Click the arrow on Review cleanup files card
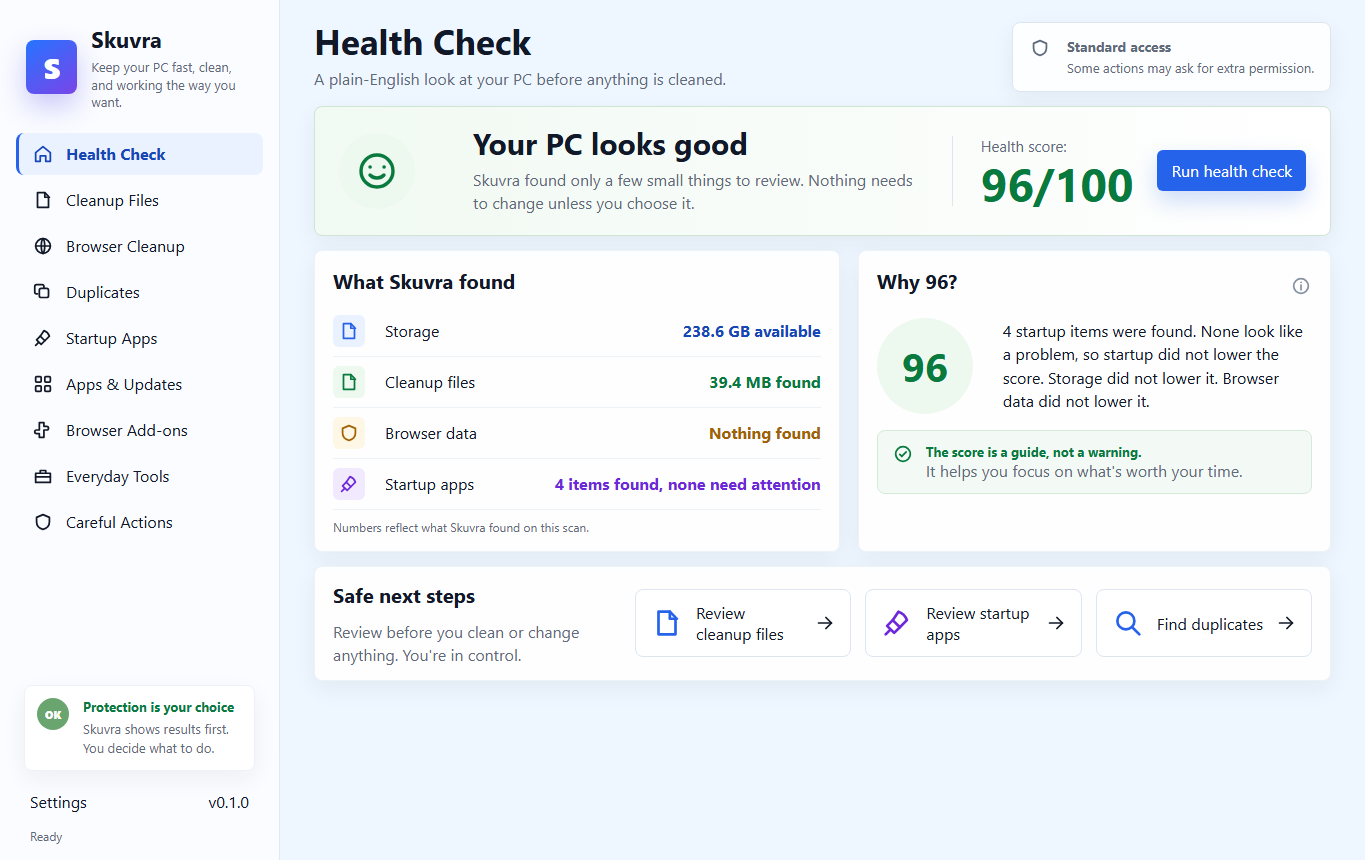1365x860 pixels. pos(825,623)
